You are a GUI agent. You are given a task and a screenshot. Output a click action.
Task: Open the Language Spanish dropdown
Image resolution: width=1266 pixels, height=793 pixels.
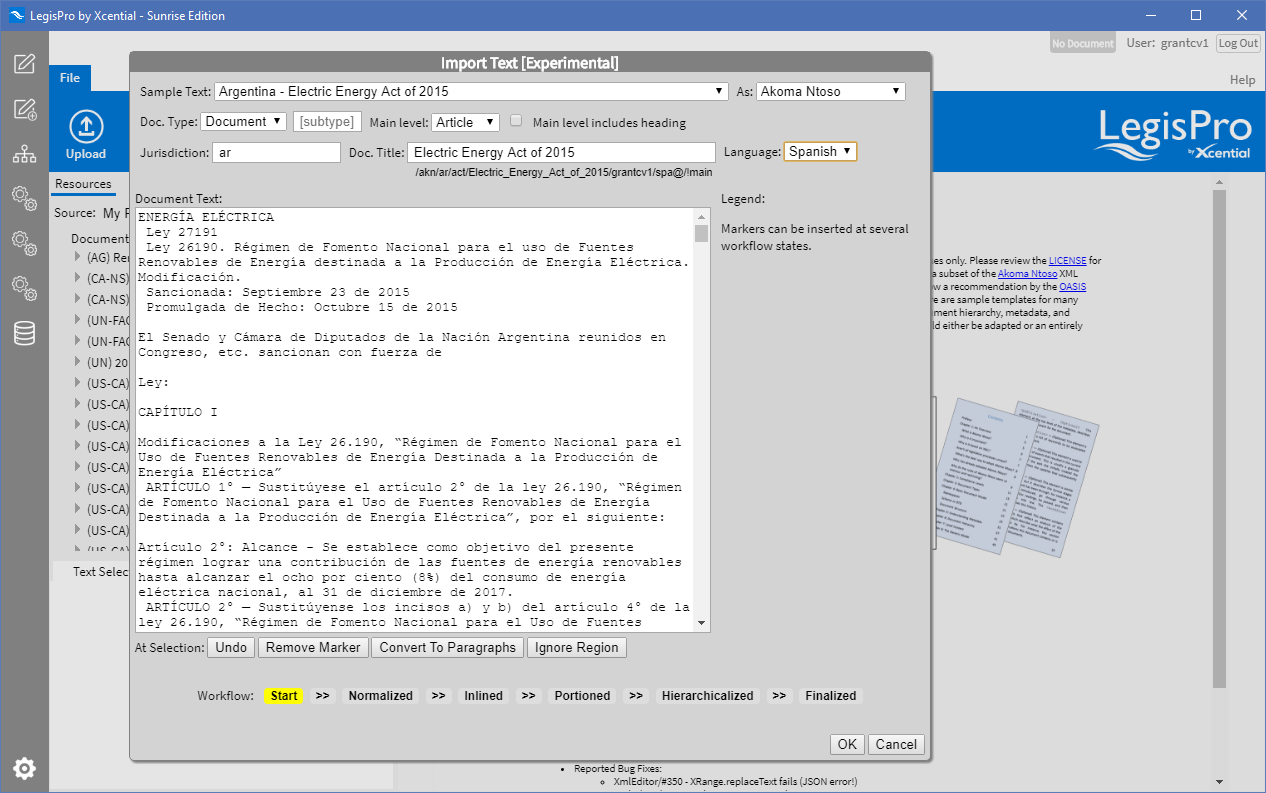(x=820, y=151)
